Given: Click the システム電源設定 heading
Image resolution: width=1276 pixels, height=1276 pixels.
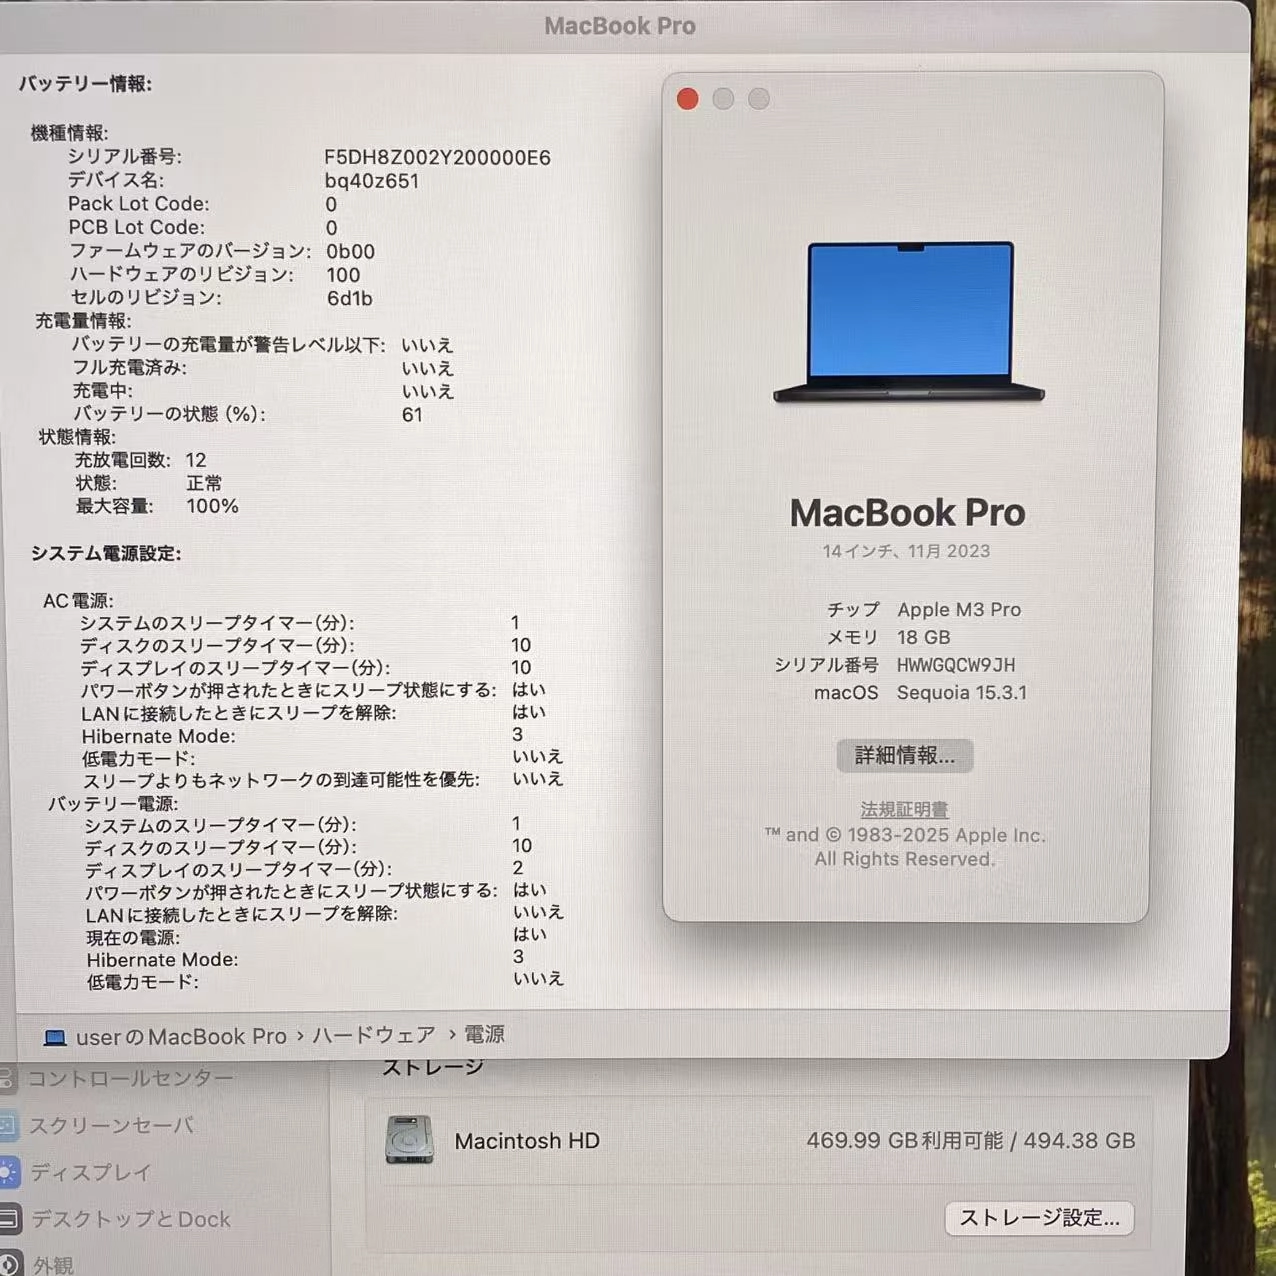Looking at the screenshot, I should pos(106,553).
